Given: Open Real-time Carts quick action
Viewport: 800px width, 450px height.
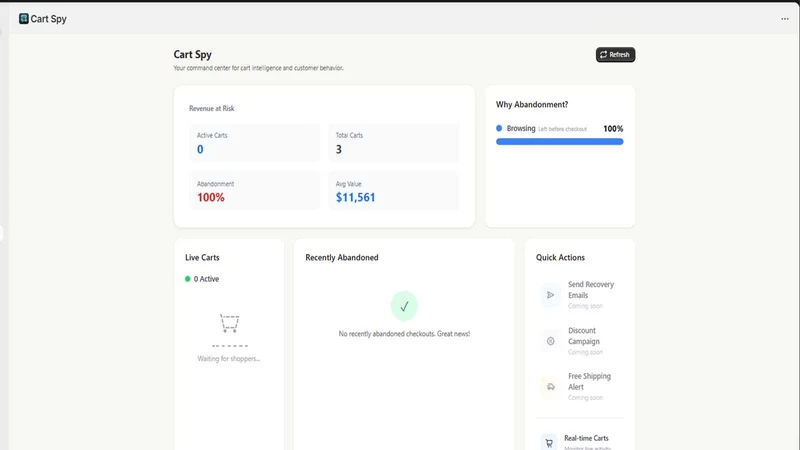Looking at the screenshot, I should [580, 442].
